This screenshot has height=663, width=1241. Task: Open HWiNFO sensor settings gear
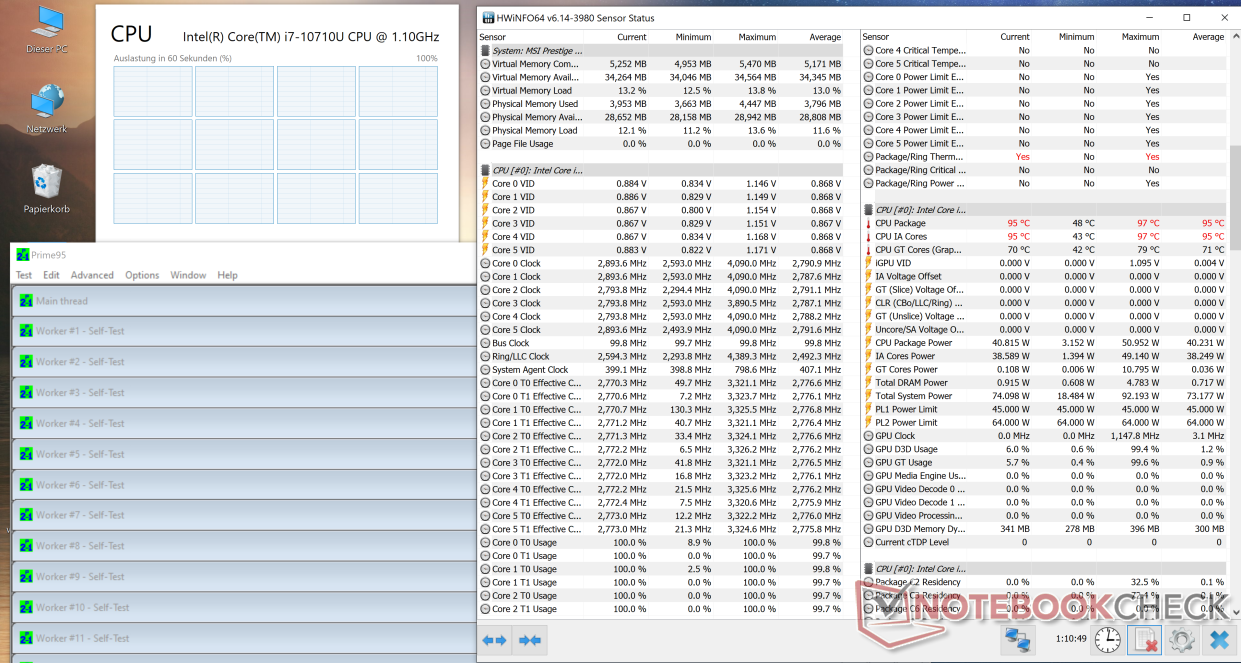point(1181,639)
